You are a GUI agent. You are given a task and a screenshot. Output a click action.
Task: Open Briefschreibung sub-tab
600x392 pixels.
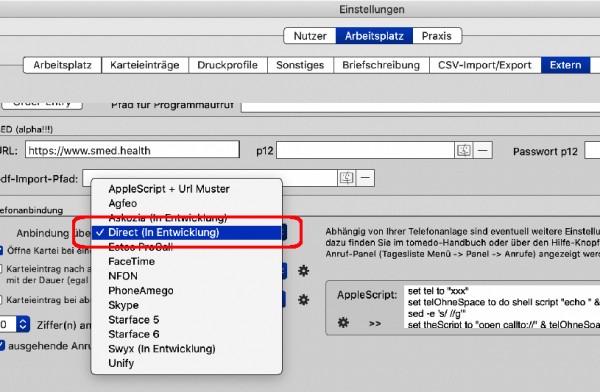click(381, 65)
